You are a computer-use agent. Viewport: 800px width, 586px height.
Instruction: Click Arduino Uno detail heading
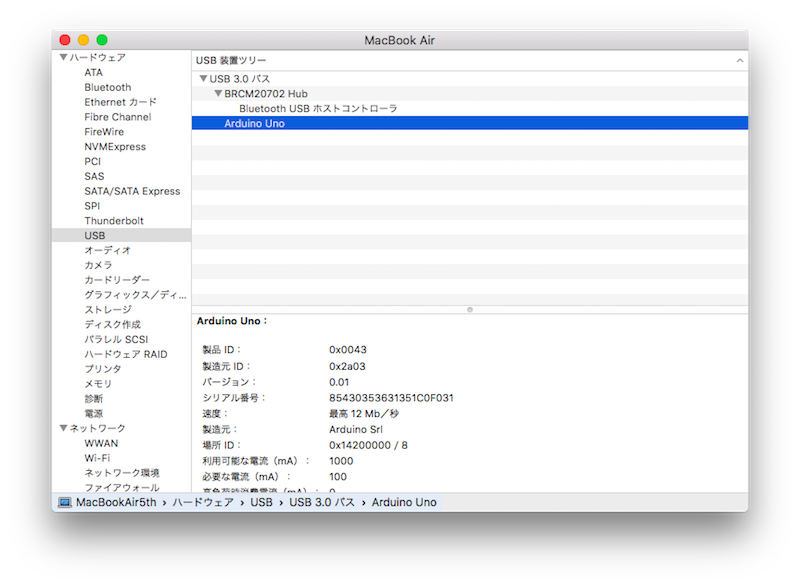(232, 321)
